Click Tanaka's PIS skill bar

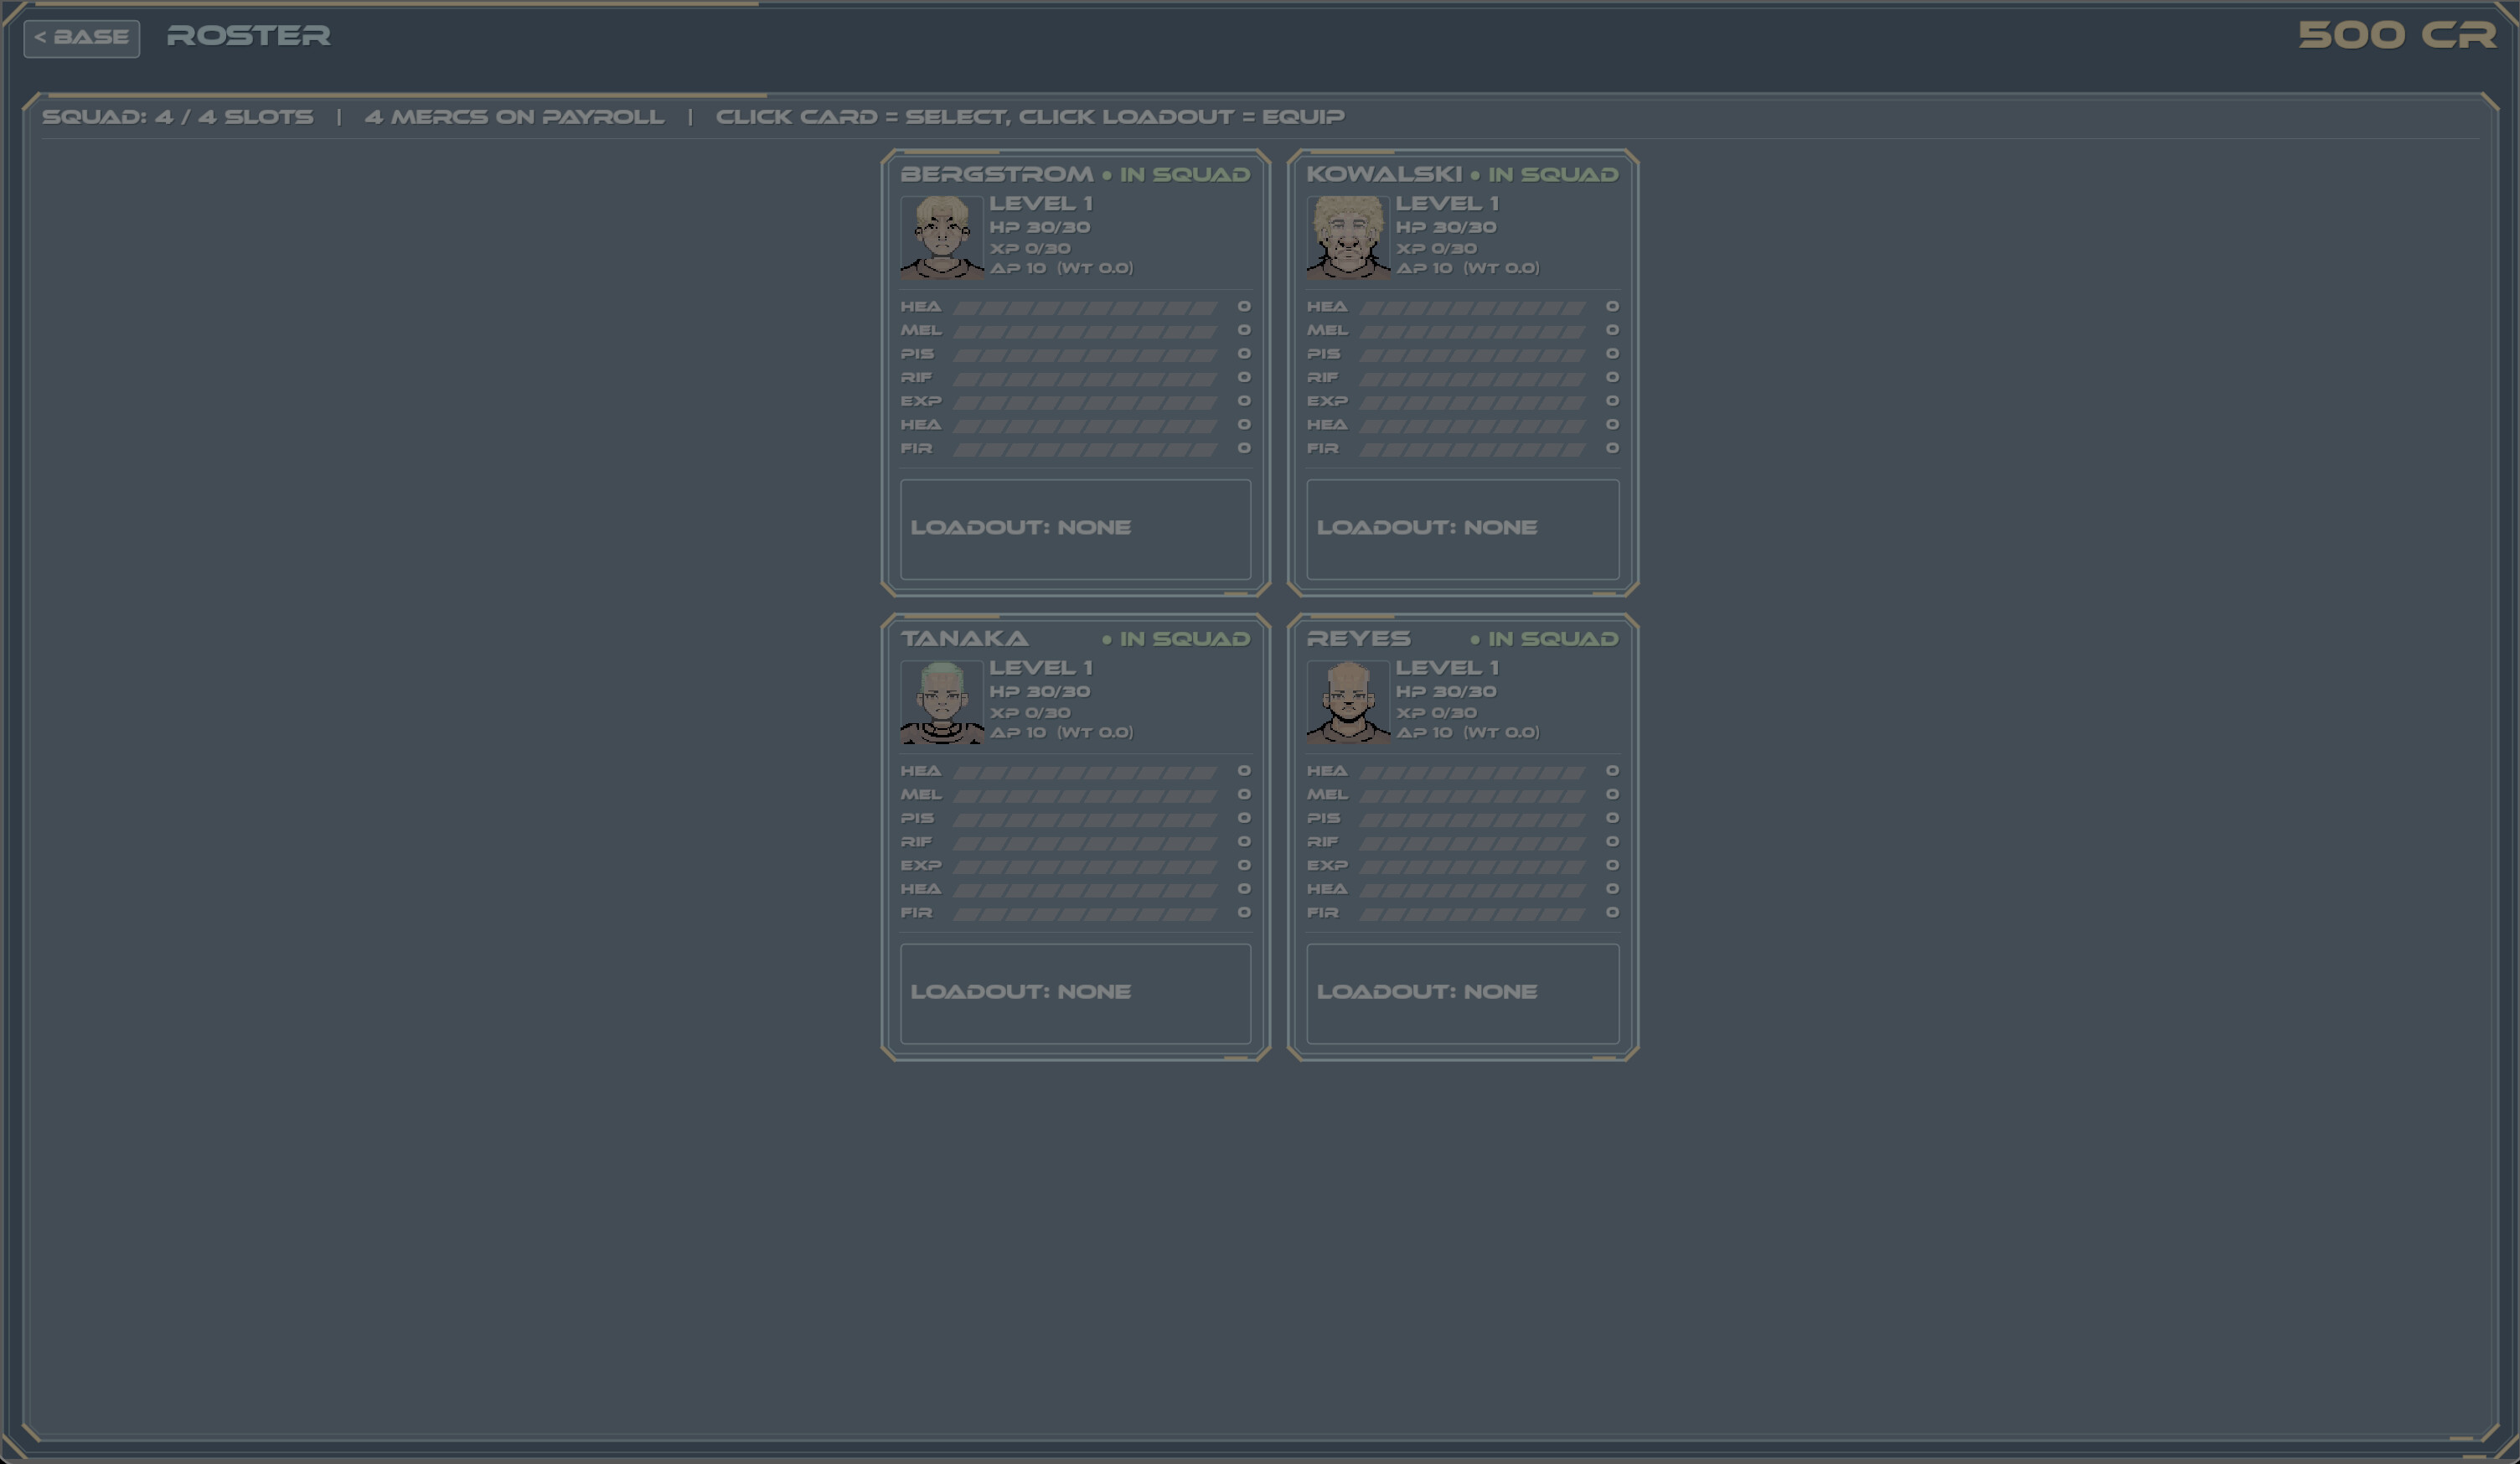tap(1085, 819)
